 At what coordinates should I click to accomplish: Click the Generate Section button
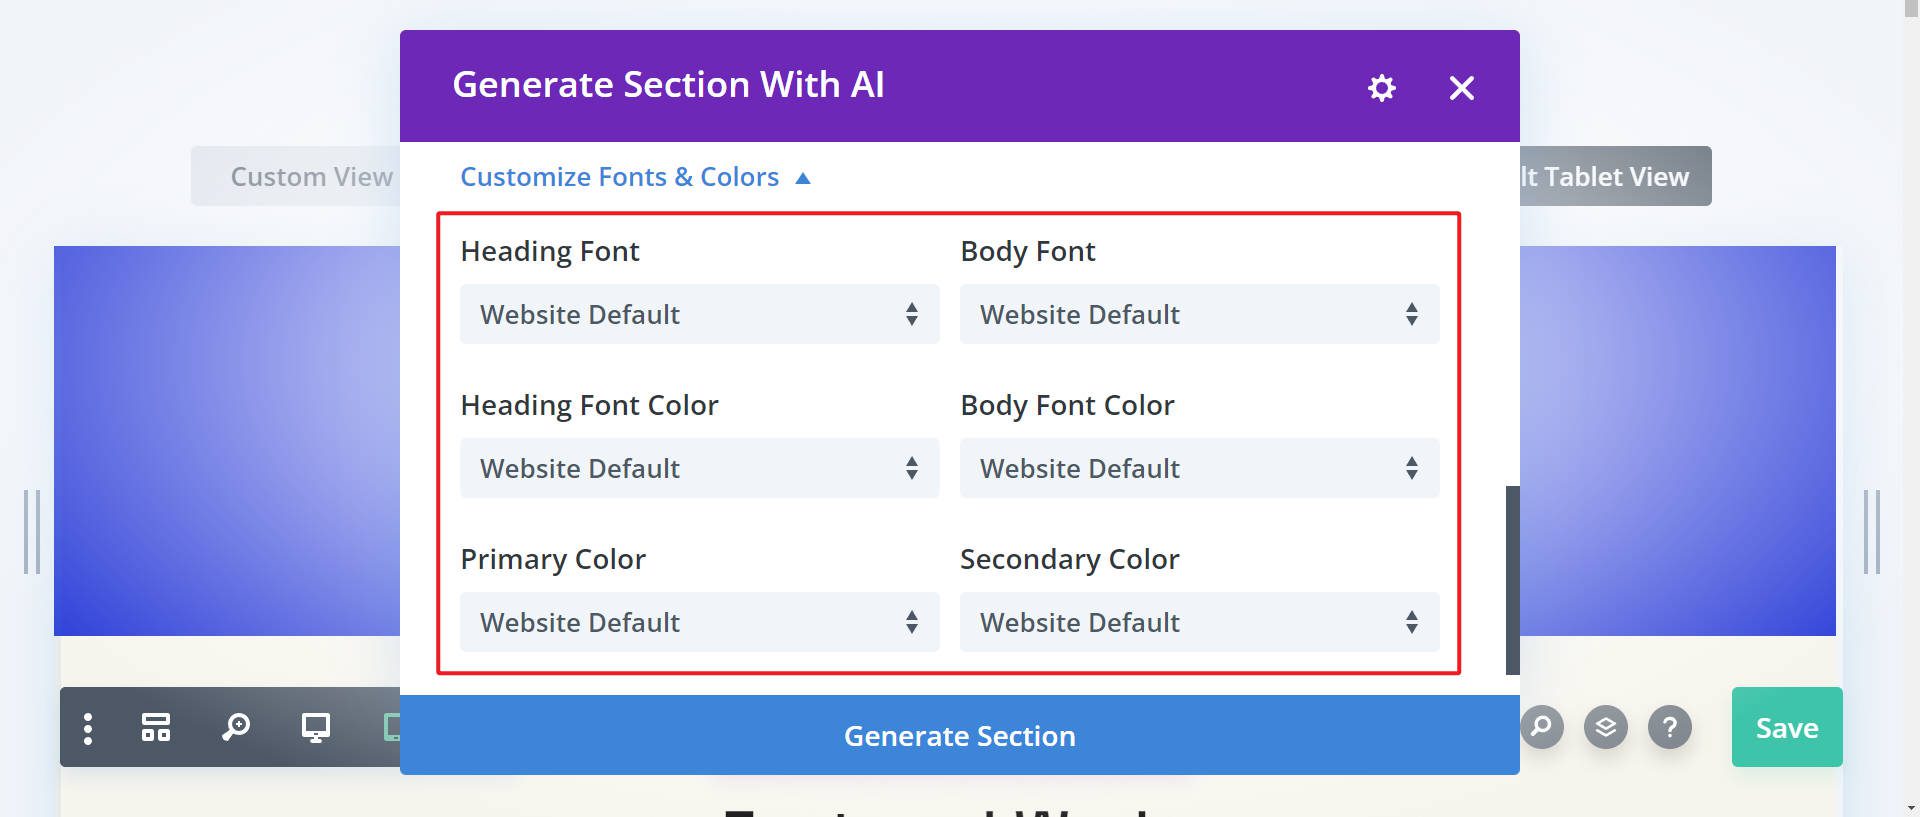(x=960, y=736)
